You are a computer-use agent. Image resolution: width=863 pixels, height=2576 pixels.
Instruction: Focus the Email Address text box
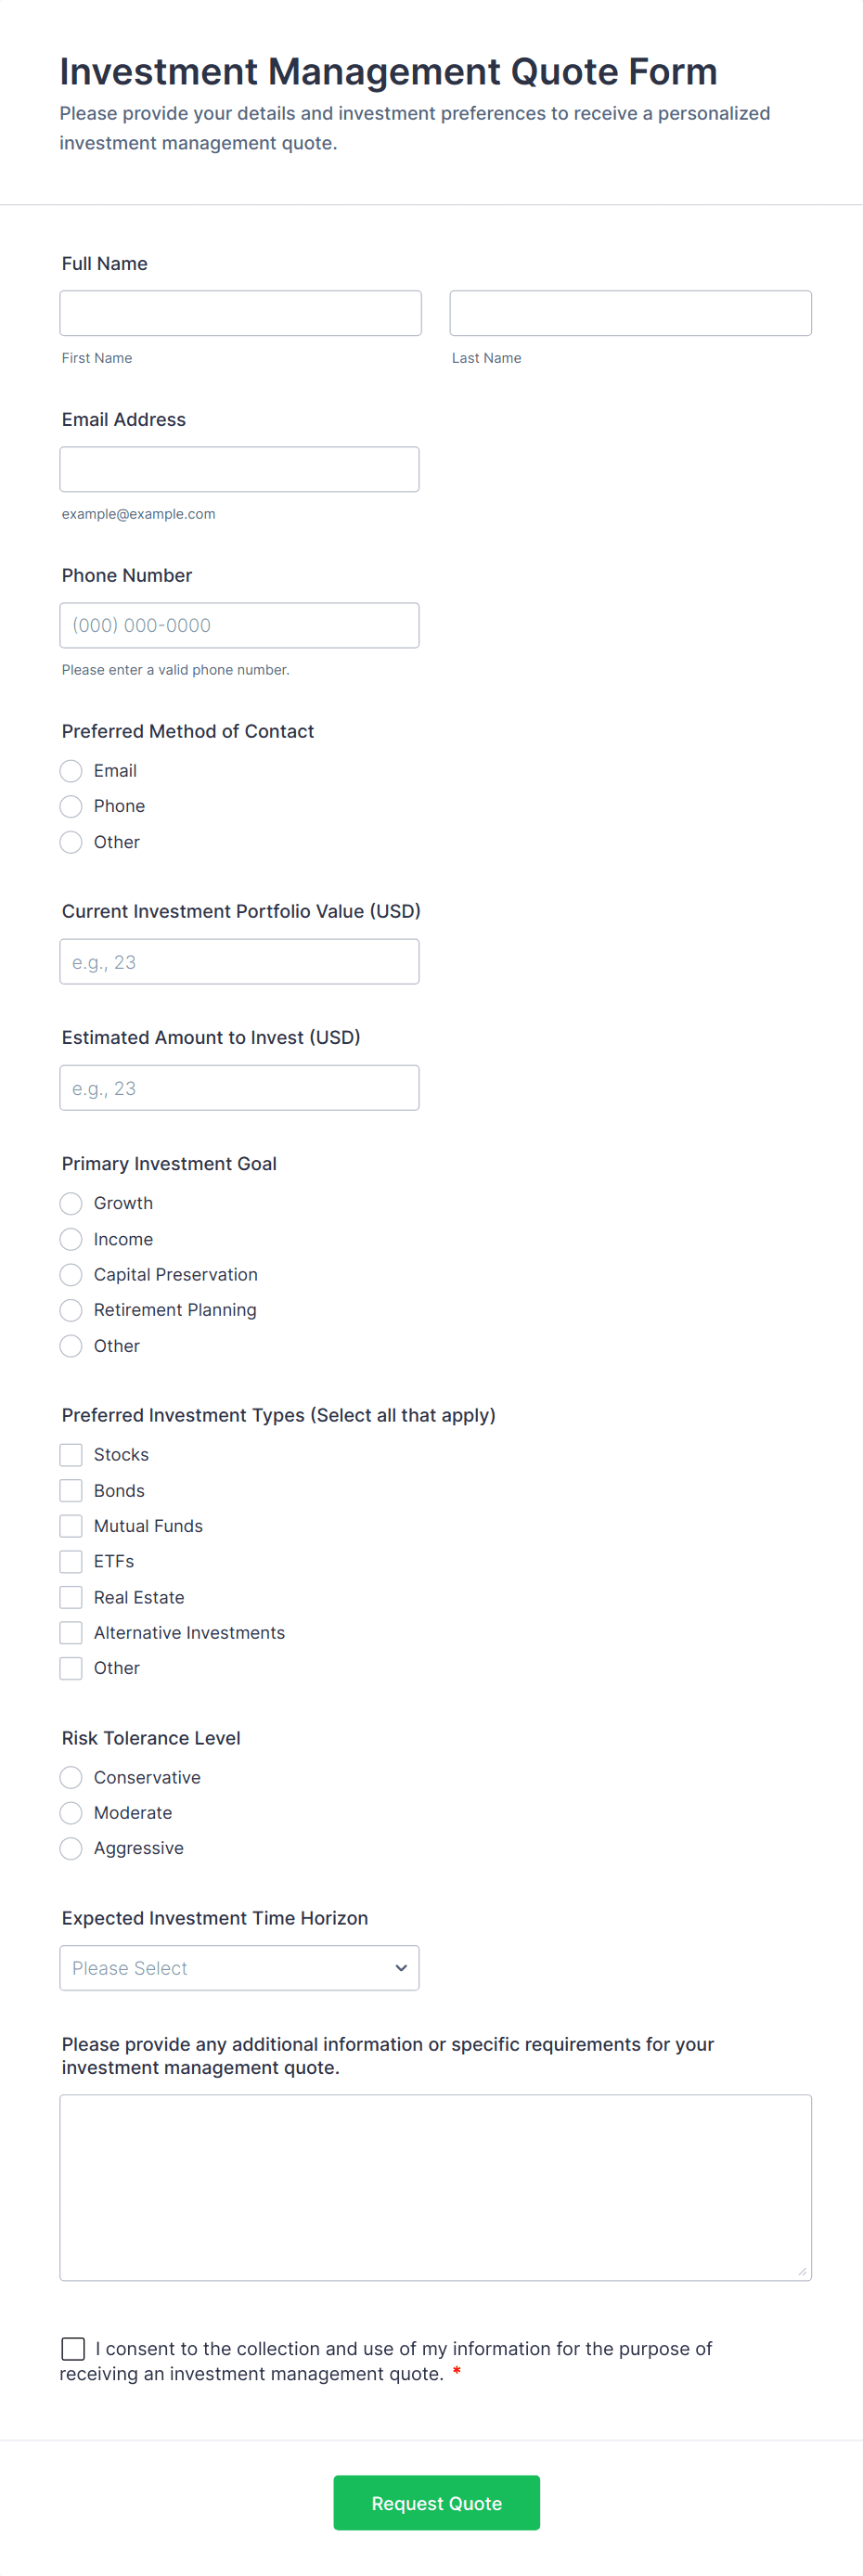click(239, 469)
